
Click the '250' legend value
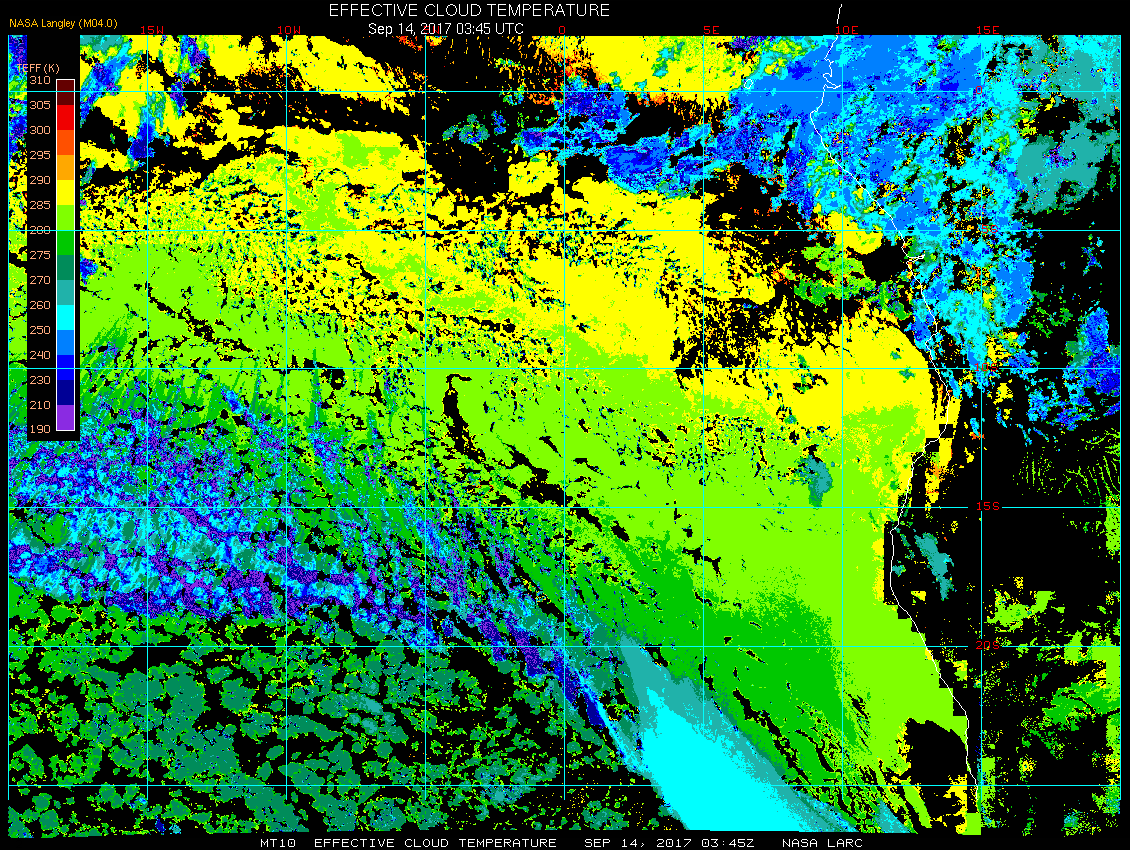tap(40, 330)
